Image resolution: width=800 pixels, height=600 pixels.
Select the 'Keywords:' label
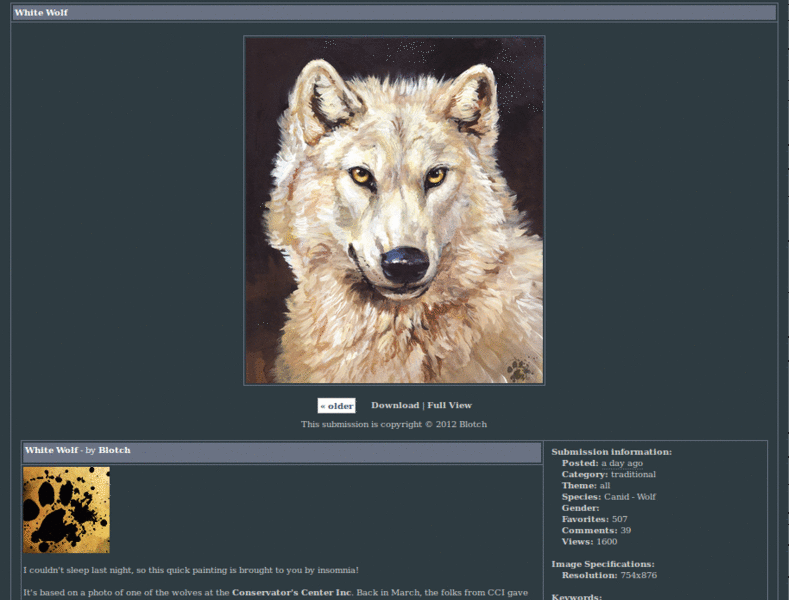577,596
